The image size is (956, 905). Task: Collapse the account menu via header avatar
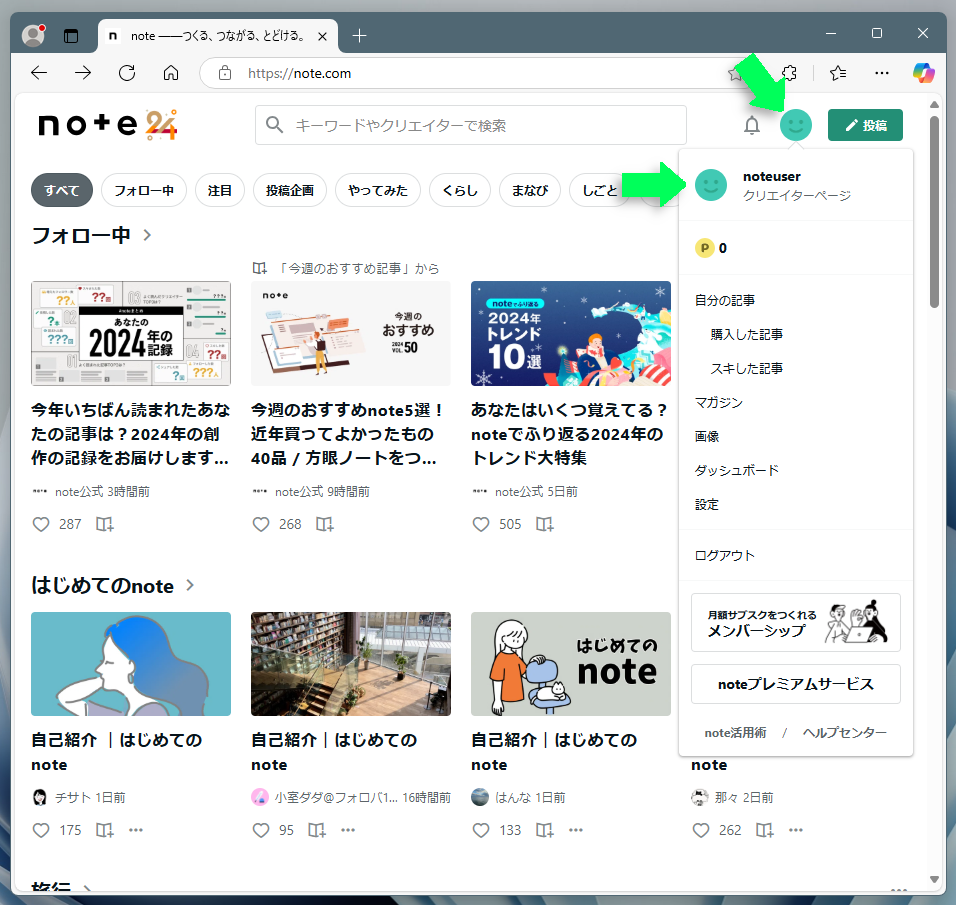pyautogui.click(x=796, y=125)
